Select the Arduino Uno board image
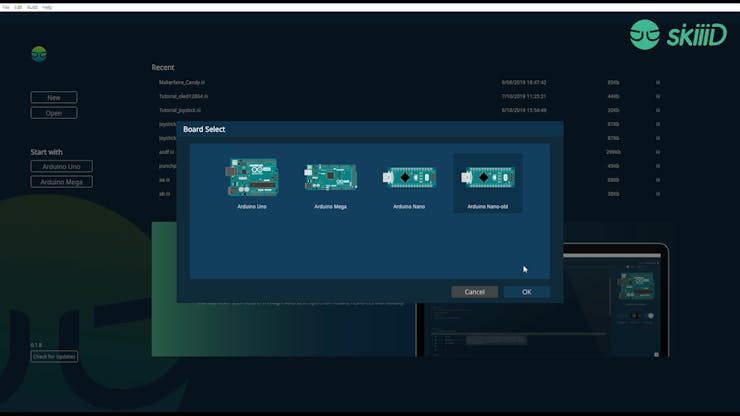This screenshot has width=740, height=416. click(x=253, y=177)
